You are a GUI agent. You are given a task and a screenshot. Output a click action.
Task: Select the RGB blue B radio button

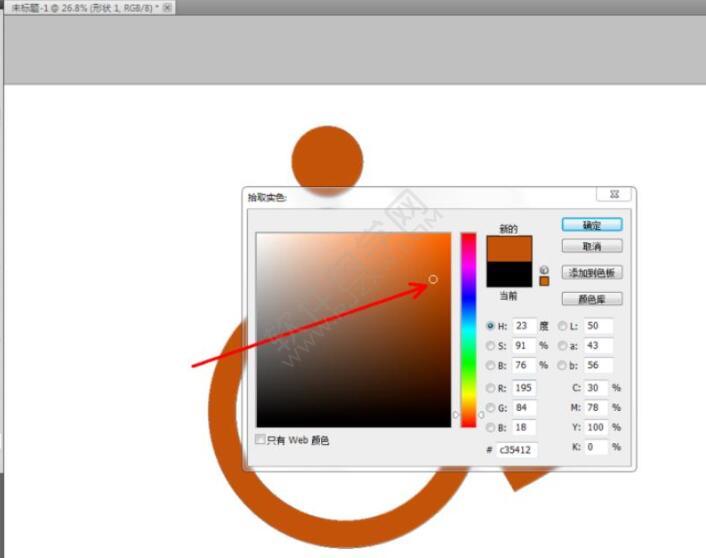point(490,427)
